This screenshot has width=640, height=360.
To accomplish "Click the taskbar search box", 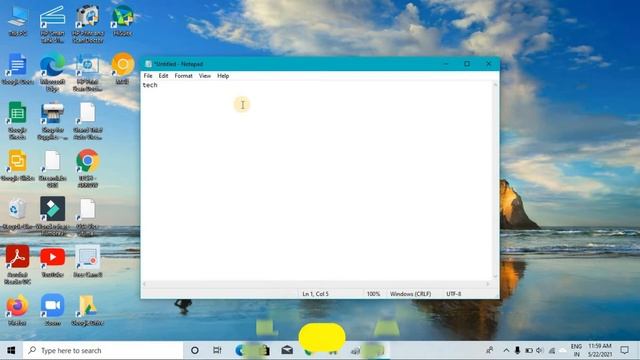I will click(103, 350).
